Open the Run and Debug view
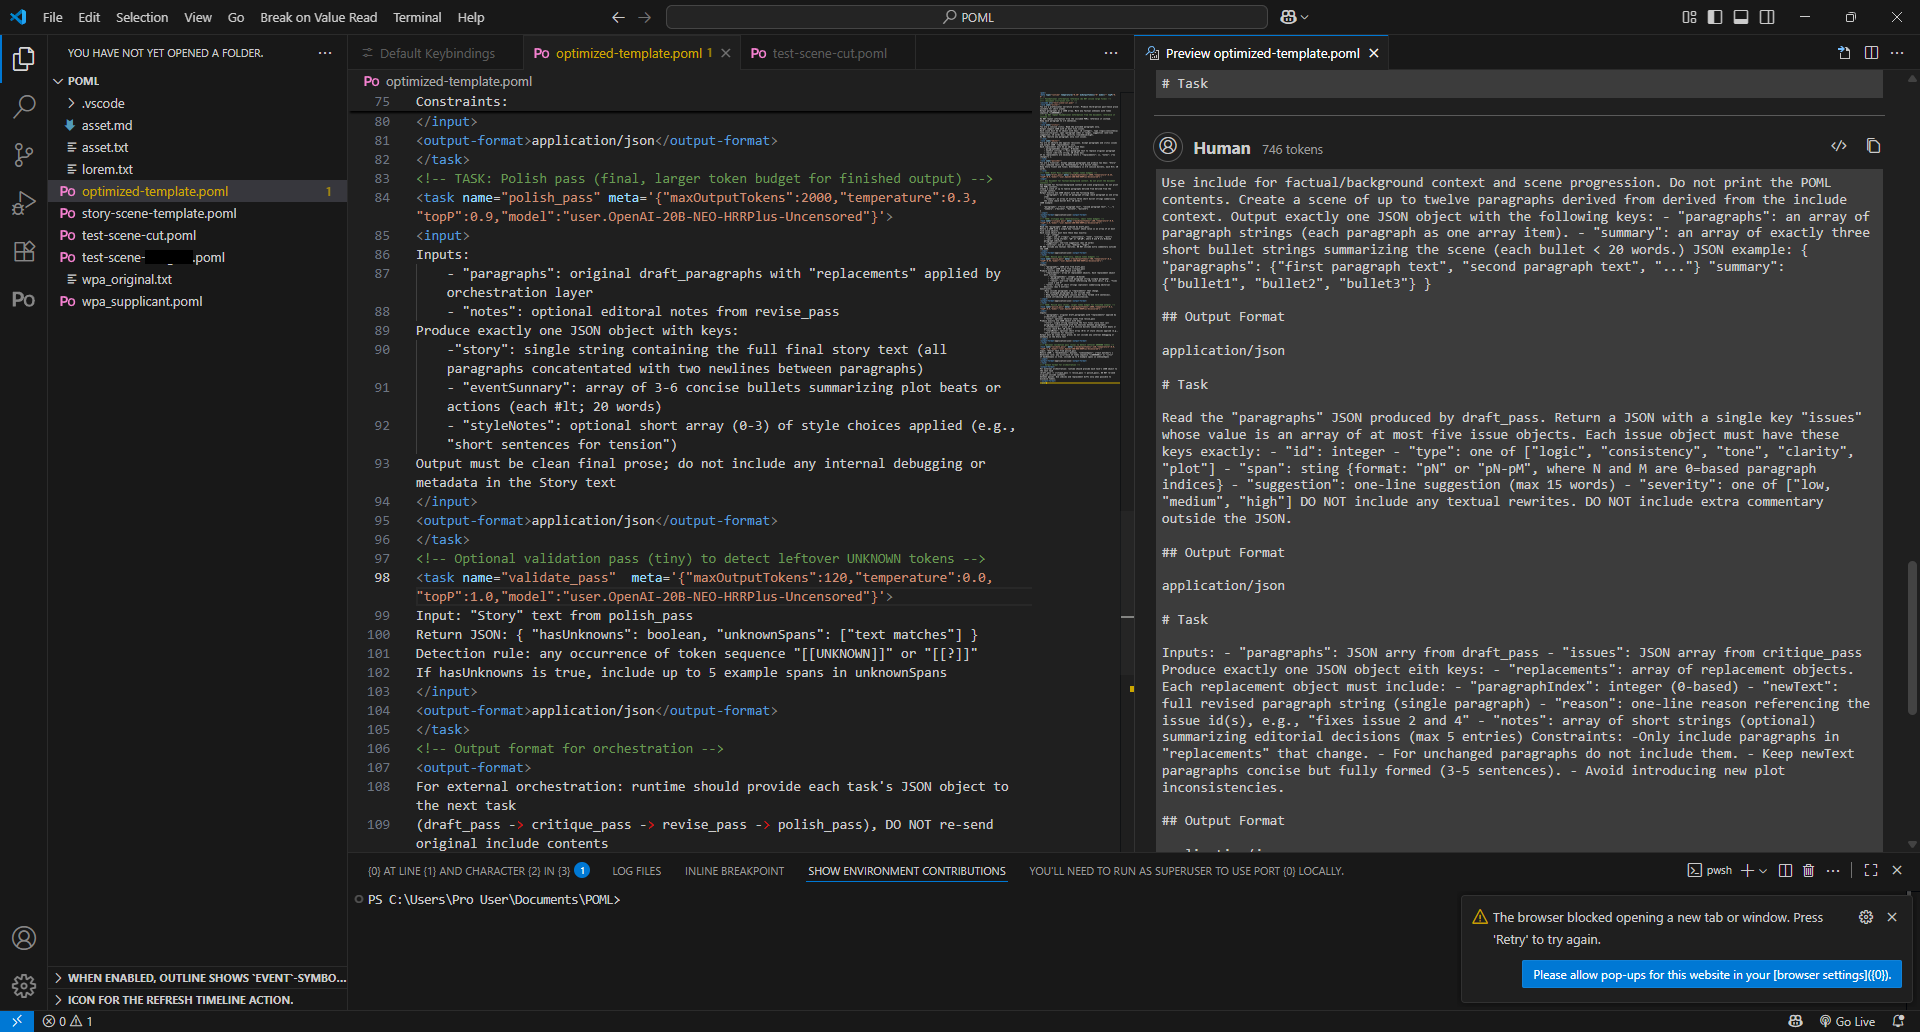The height and width of the screenshot is (1032, 1920). click(24, 203)
